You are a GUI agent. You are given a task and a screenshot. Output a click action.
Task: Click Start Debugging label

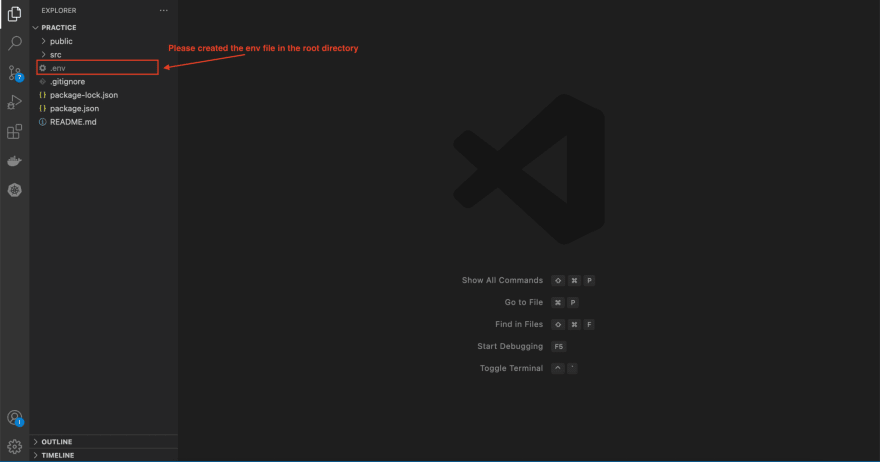click(x=510, y=346)
